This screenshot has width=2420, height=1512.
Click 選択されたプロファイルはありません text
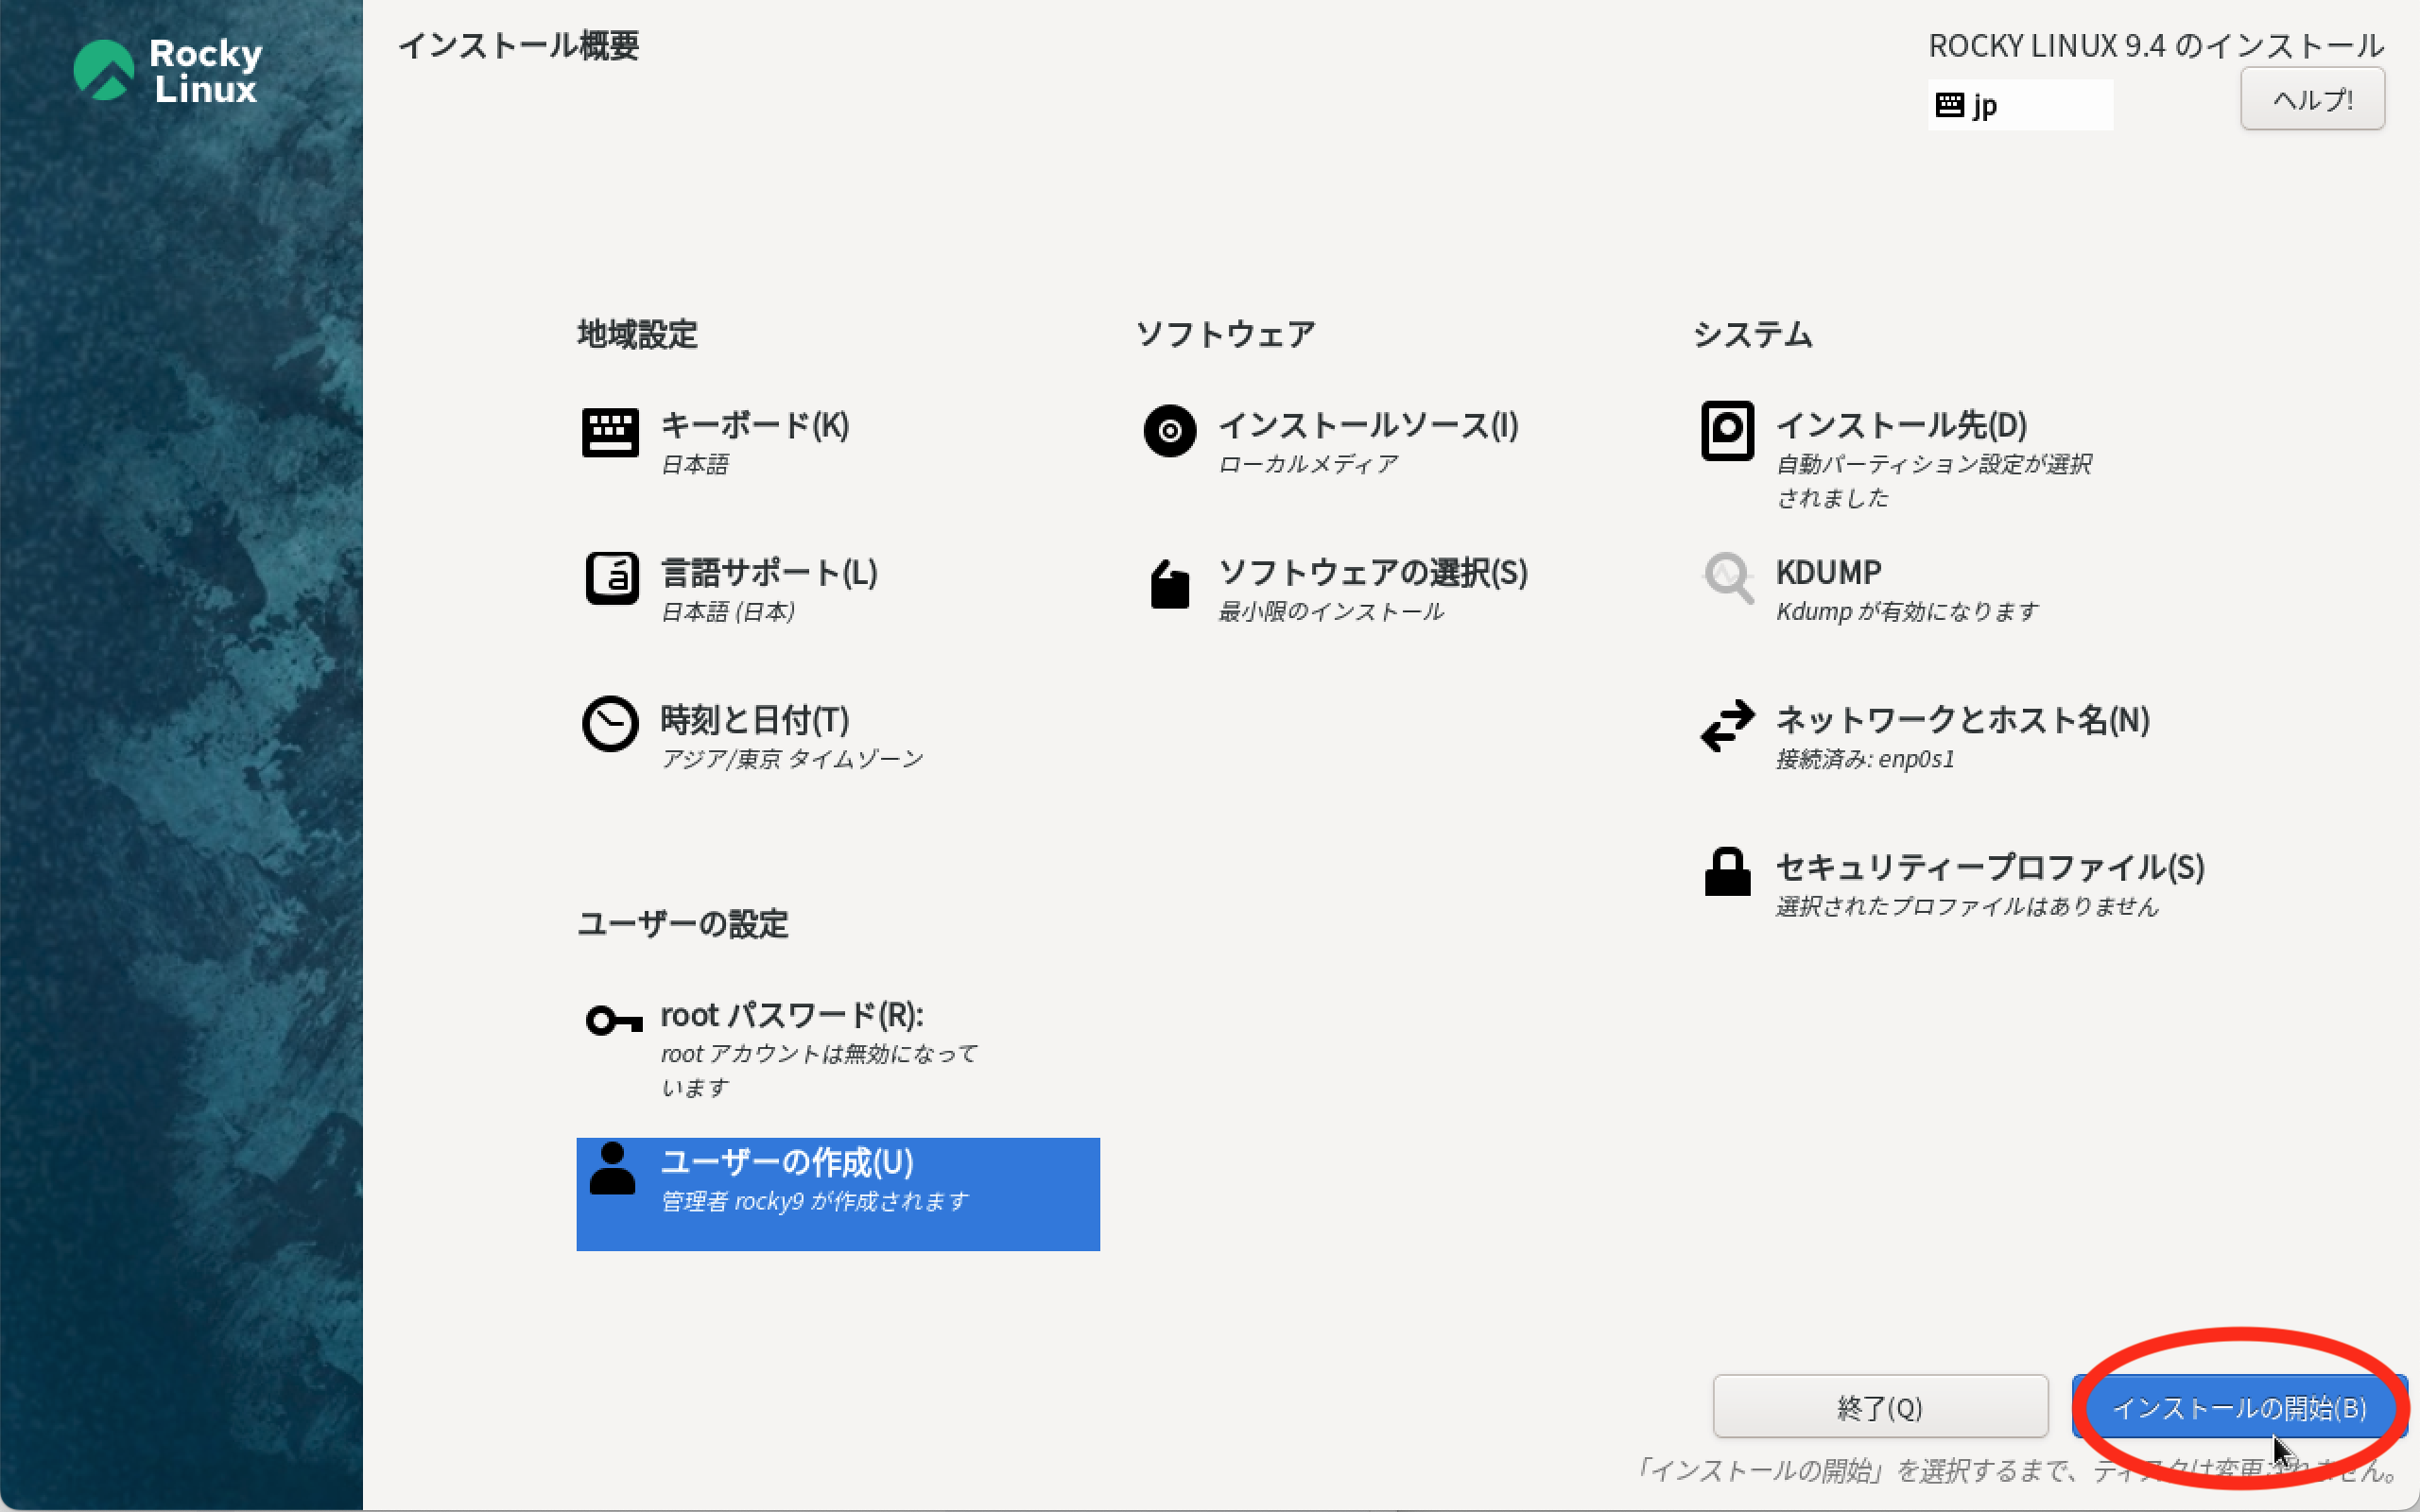click(1967, 906)
